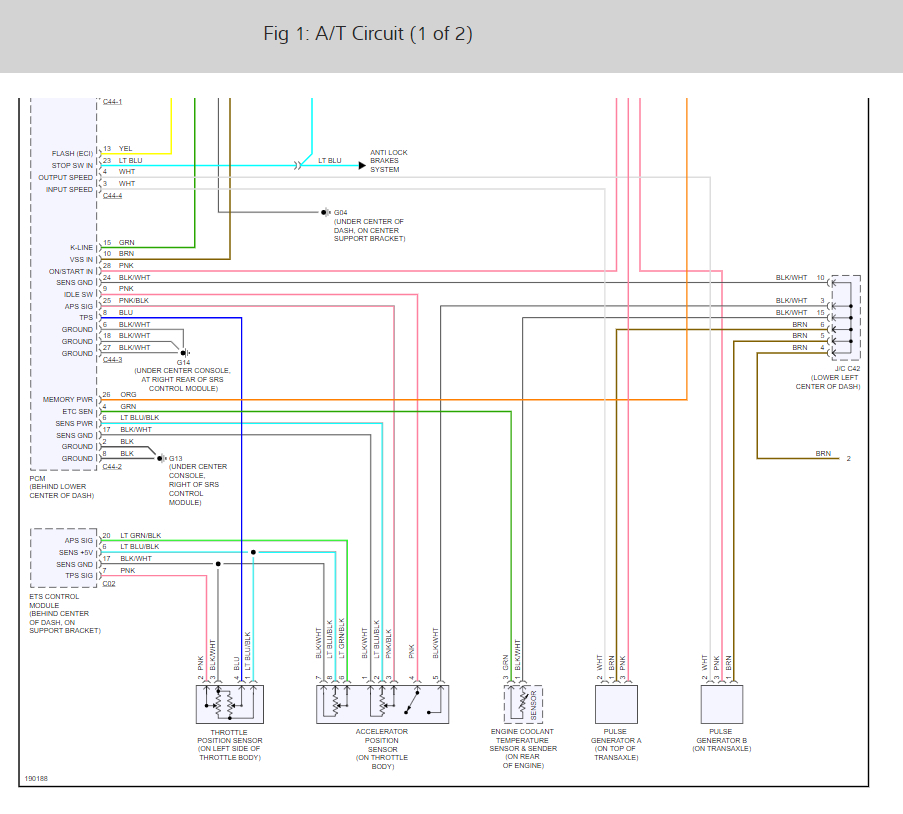This screenshot has width=903, height=814.
Task: Click the Pulse Generator A box
Action: 616,704
